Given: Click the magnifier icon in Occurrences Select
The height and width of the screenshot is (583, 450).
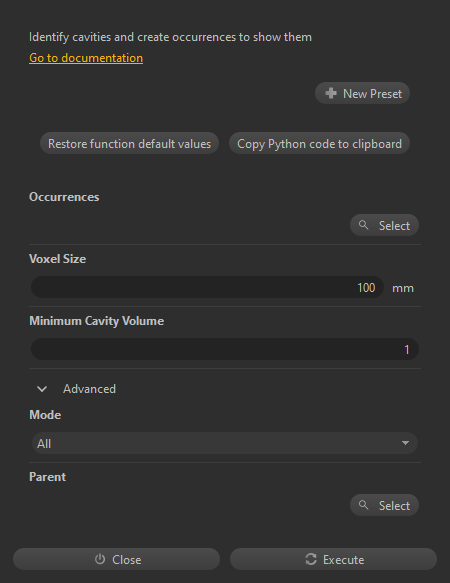Looking at the screenshot, I should 363,225.
